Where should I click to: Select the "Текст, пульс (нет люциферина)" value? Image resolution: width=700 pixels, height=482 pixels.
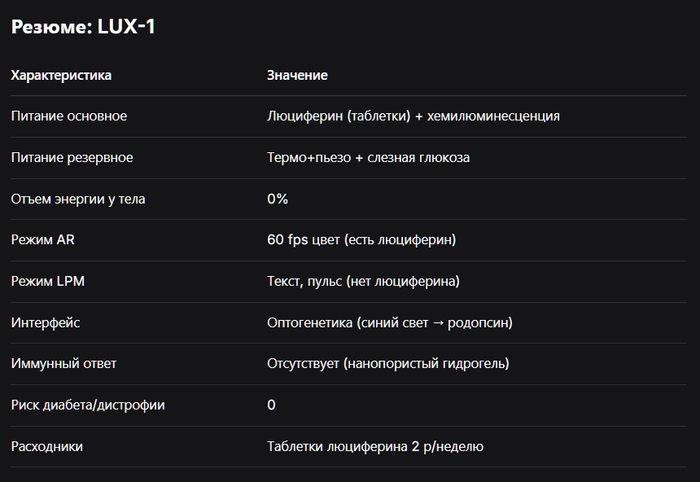tap(363, 281)
